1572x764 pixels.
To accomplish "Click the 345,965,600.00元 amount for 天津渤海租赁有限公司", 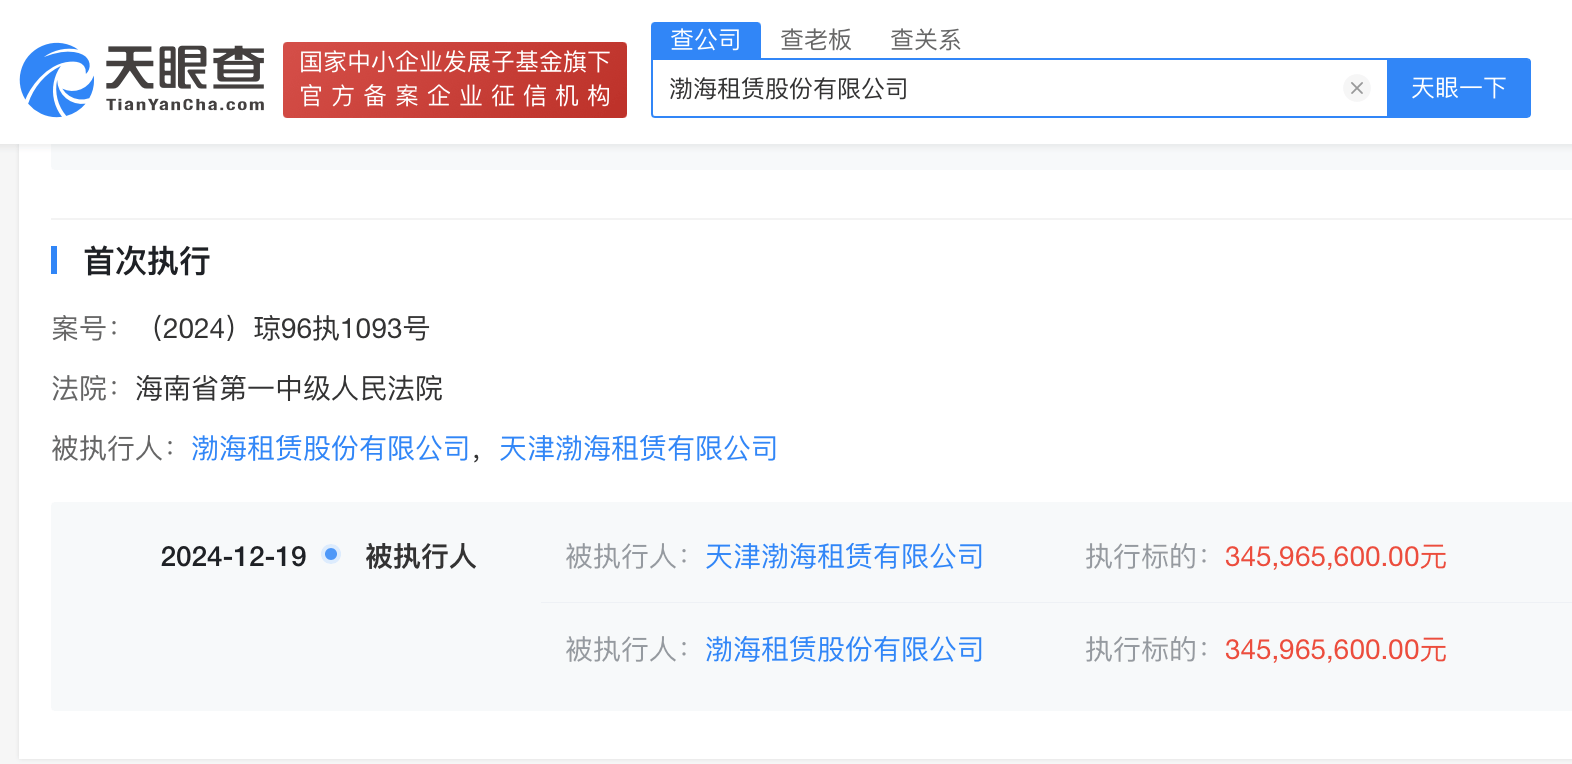I will tap(1336, 556).
